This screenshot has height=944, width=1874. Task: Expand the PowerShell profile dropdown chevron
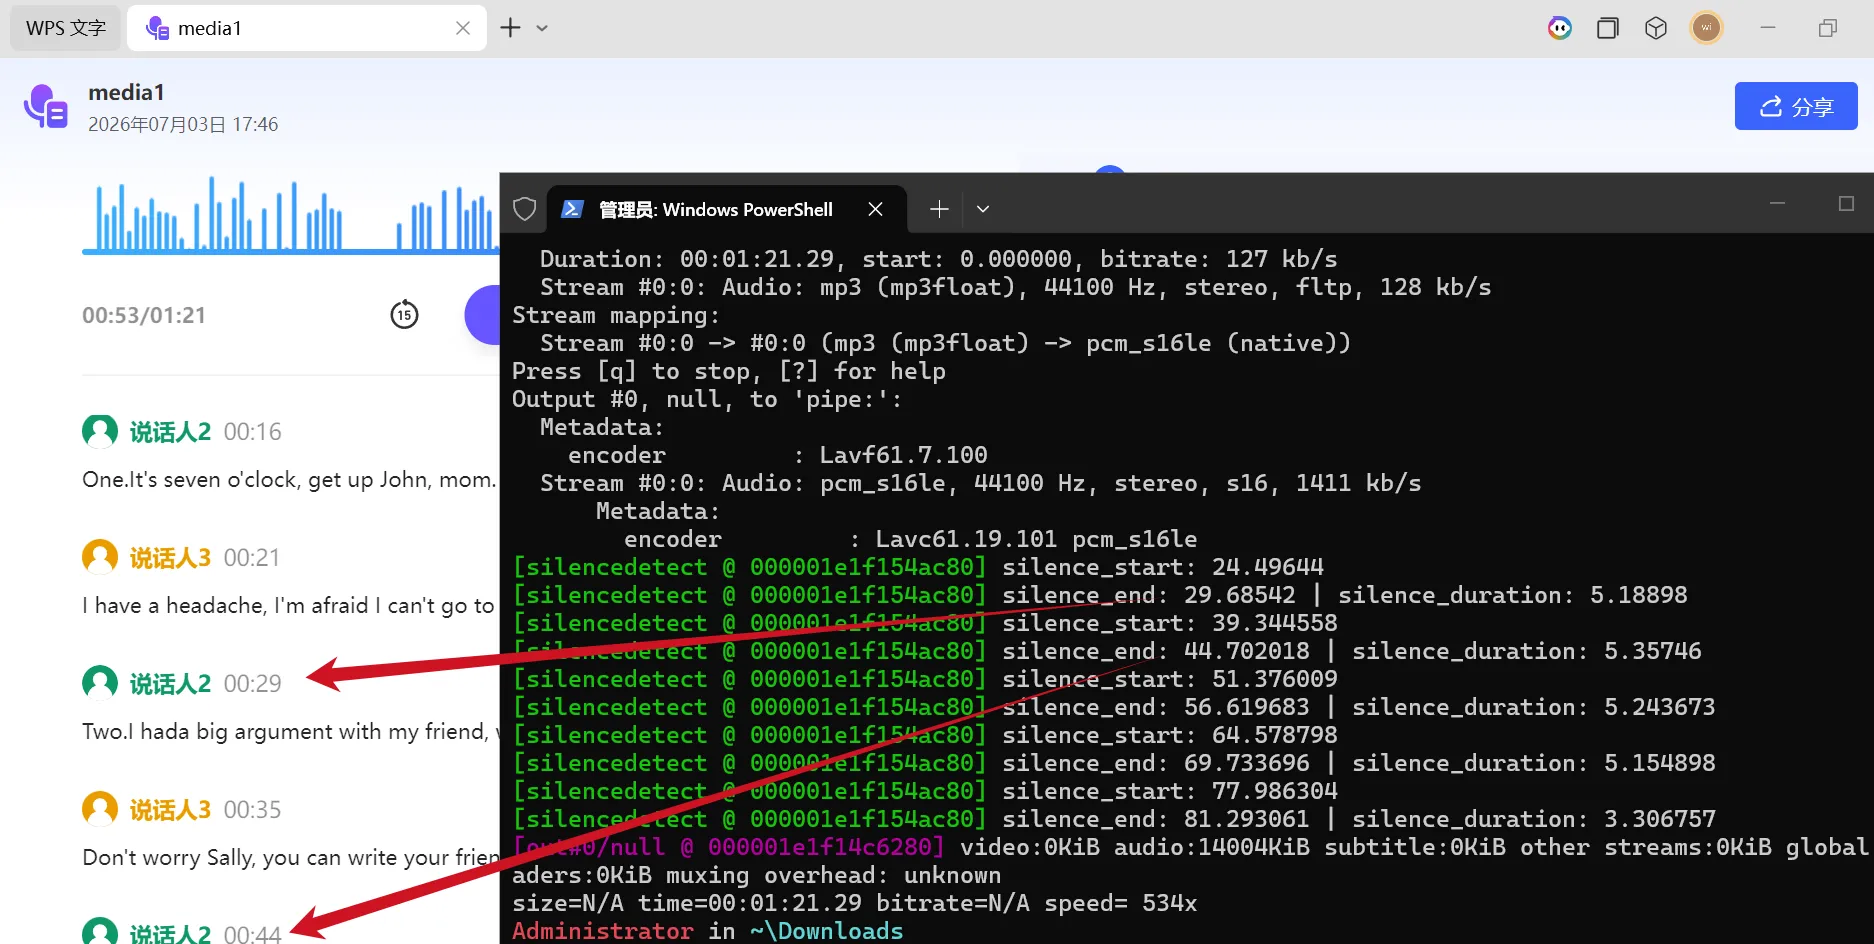click(983, 209)
